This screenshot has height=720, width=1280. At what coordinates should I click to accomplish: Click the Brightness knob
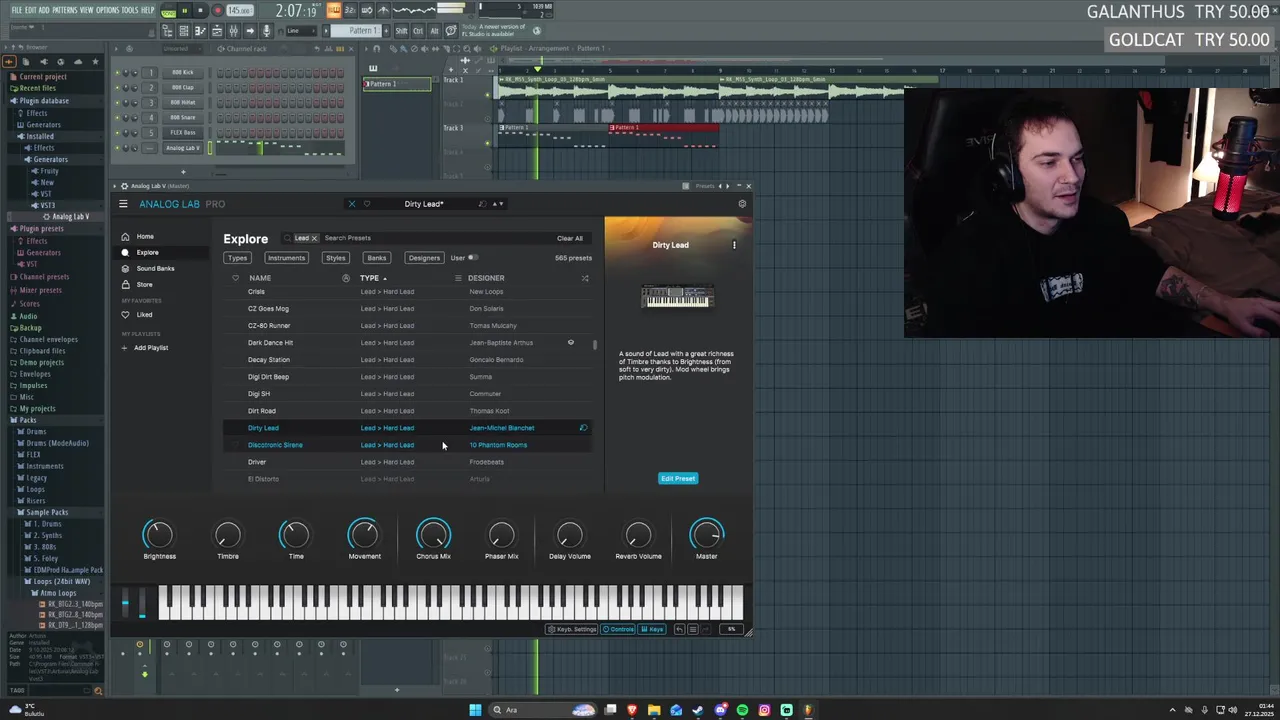click(159, 535)
